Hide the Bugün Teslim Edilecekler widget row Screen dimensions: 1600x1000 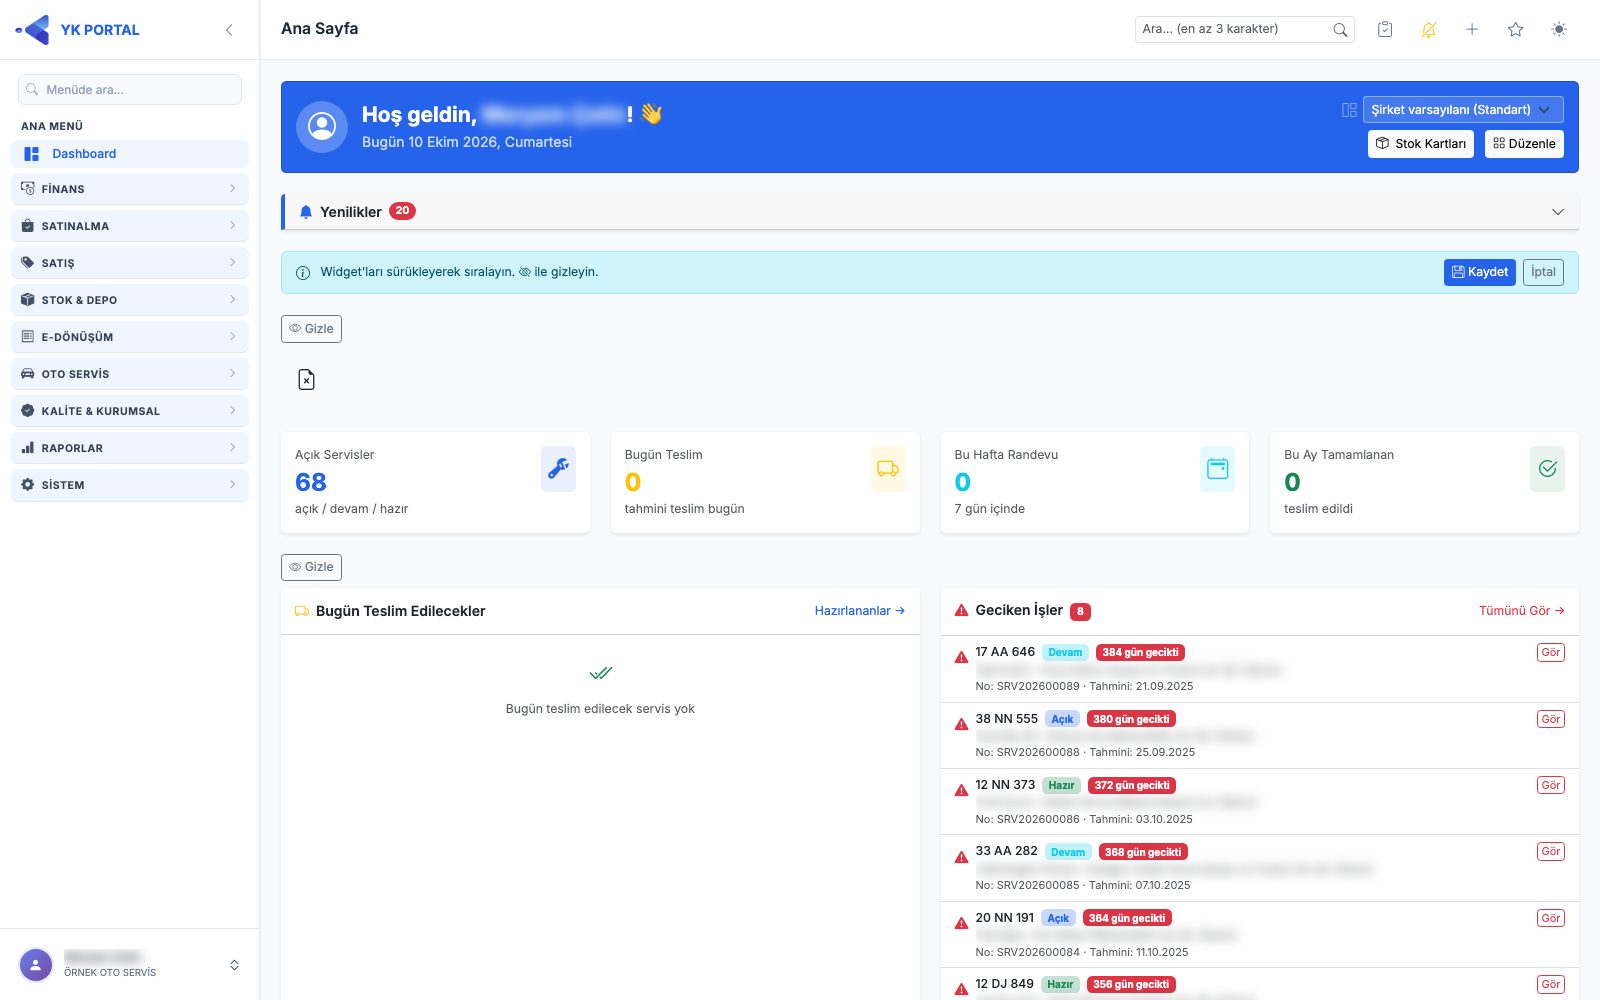311,567
